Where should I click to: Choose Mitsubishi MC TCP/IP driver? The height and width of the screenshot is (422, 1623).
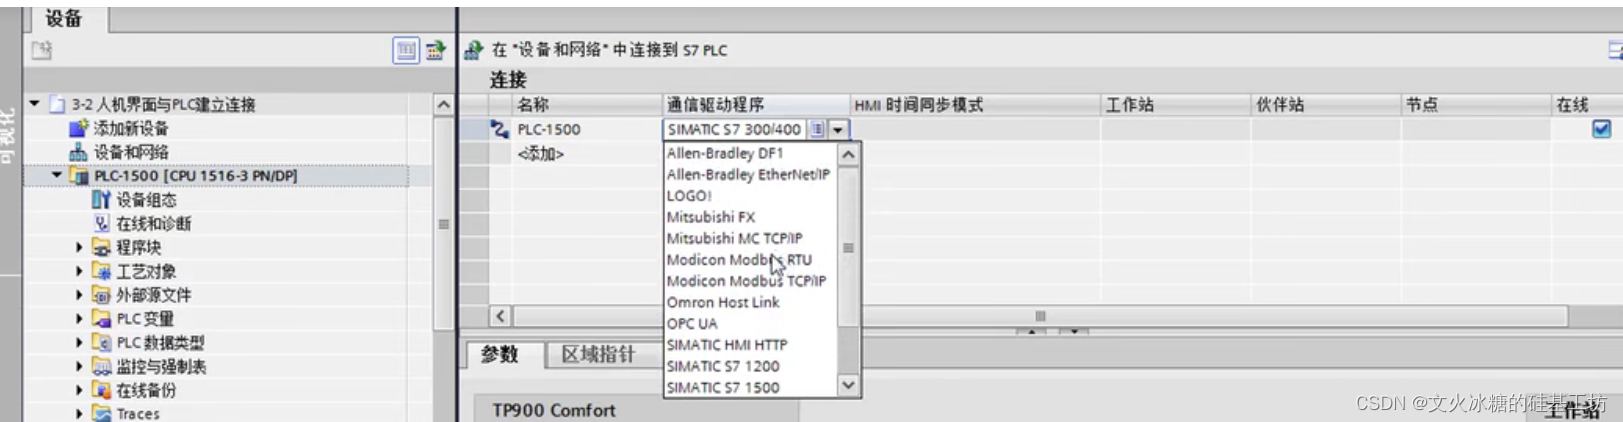tap(749, 238)
